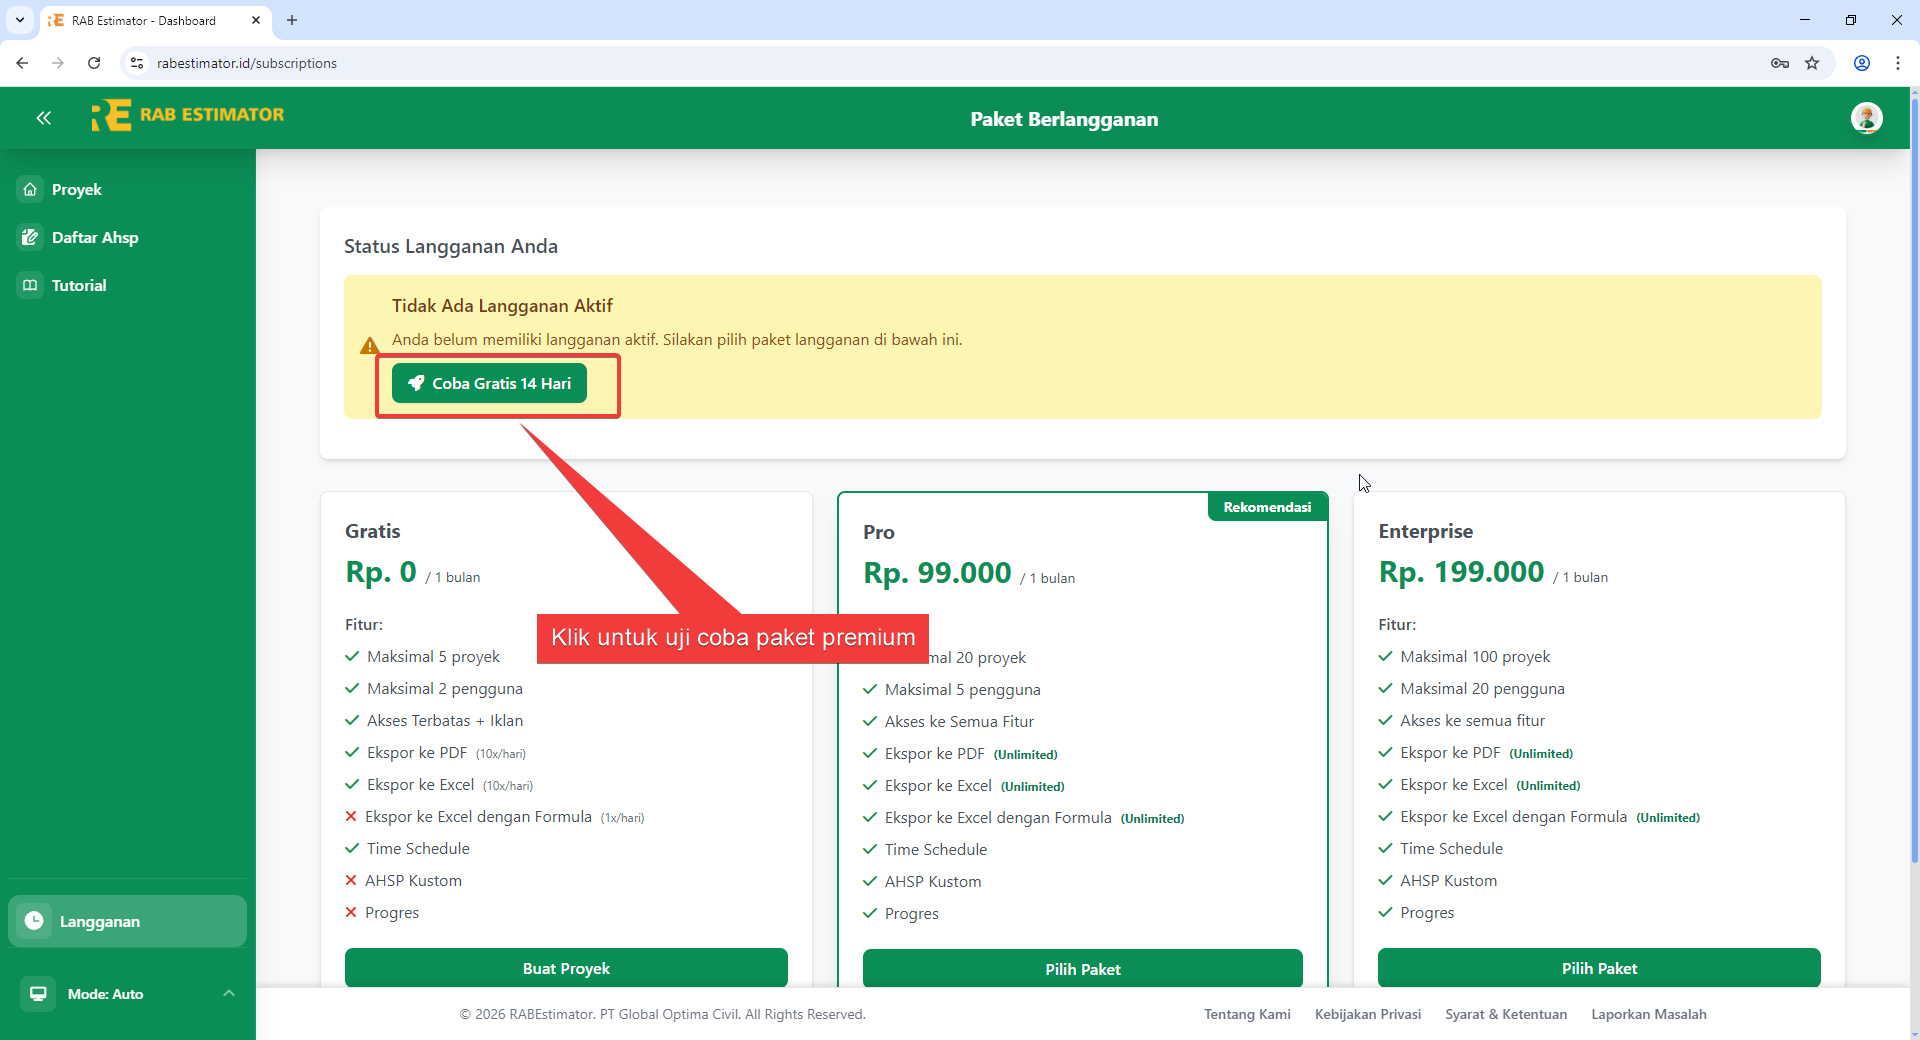Bookmark this page with star icon

click(x=1812, y=63)
